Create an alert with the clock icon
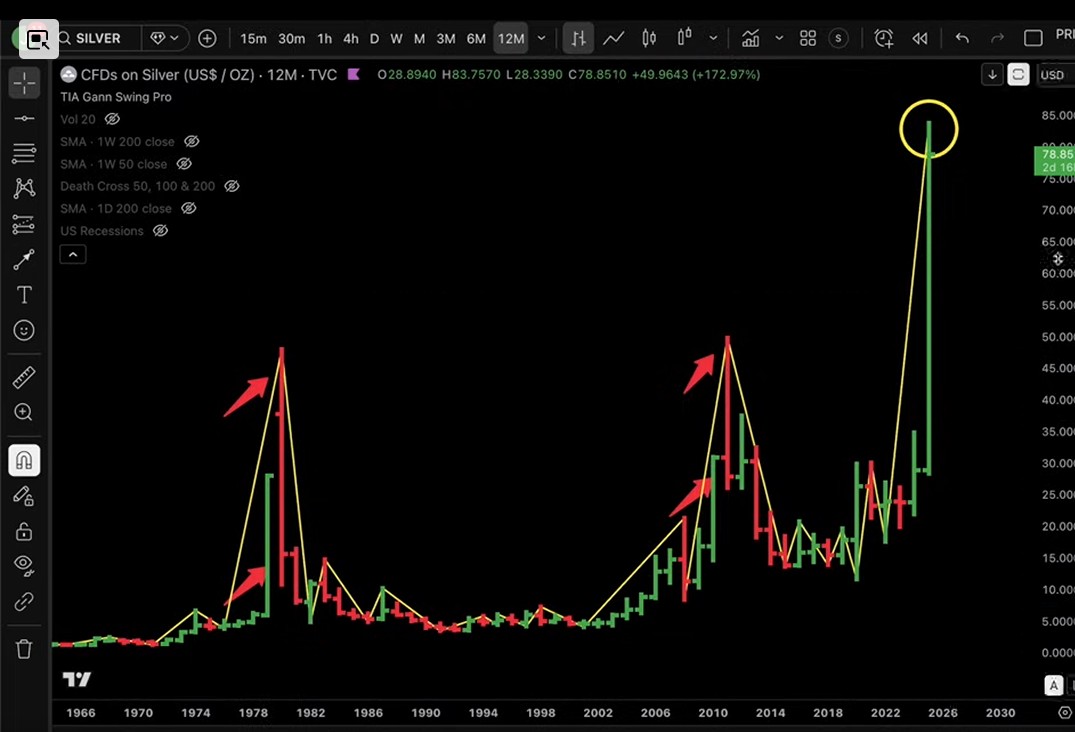 (884, 38)
